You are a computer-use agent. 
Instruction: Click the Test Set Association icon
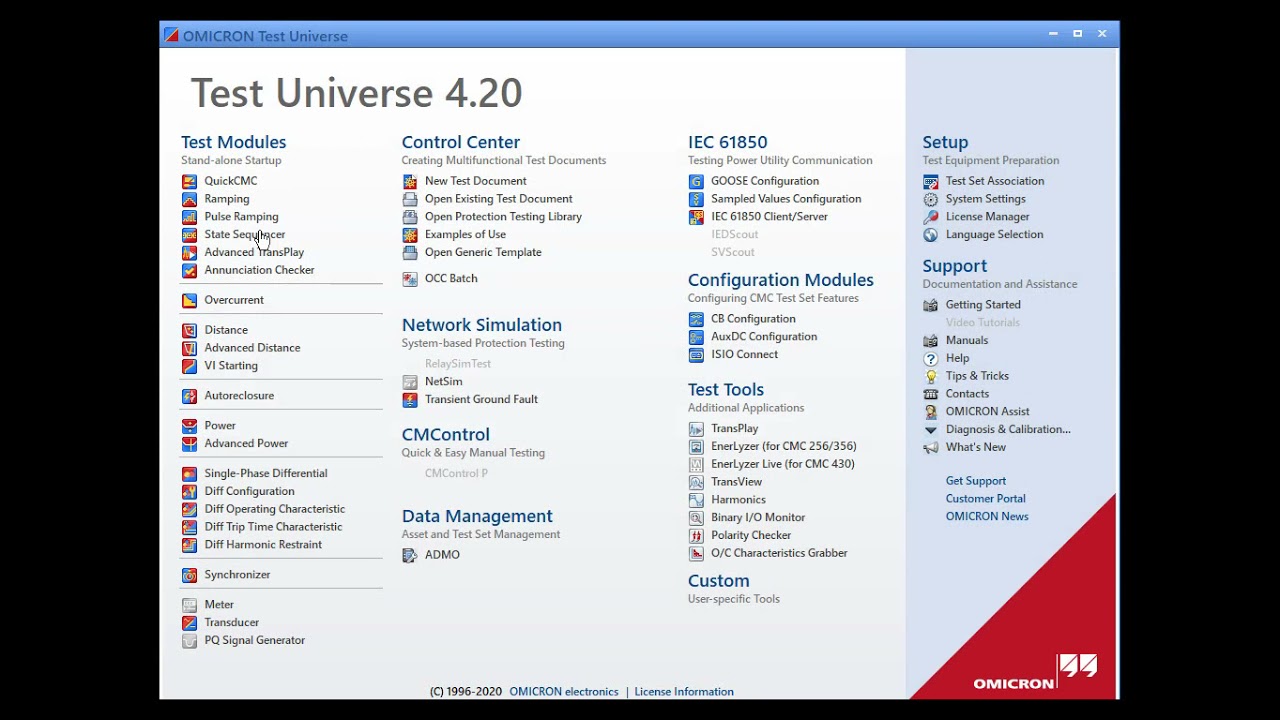pos(931,182)
